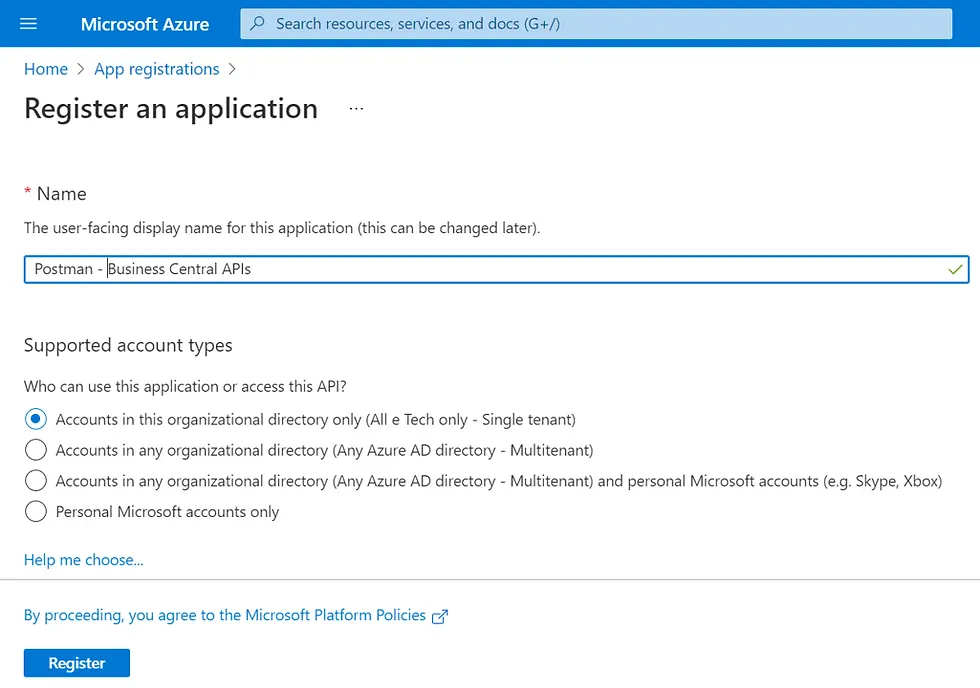
Task: Click the magnifier icon in search bar
Action: click(x=257, y=24)
